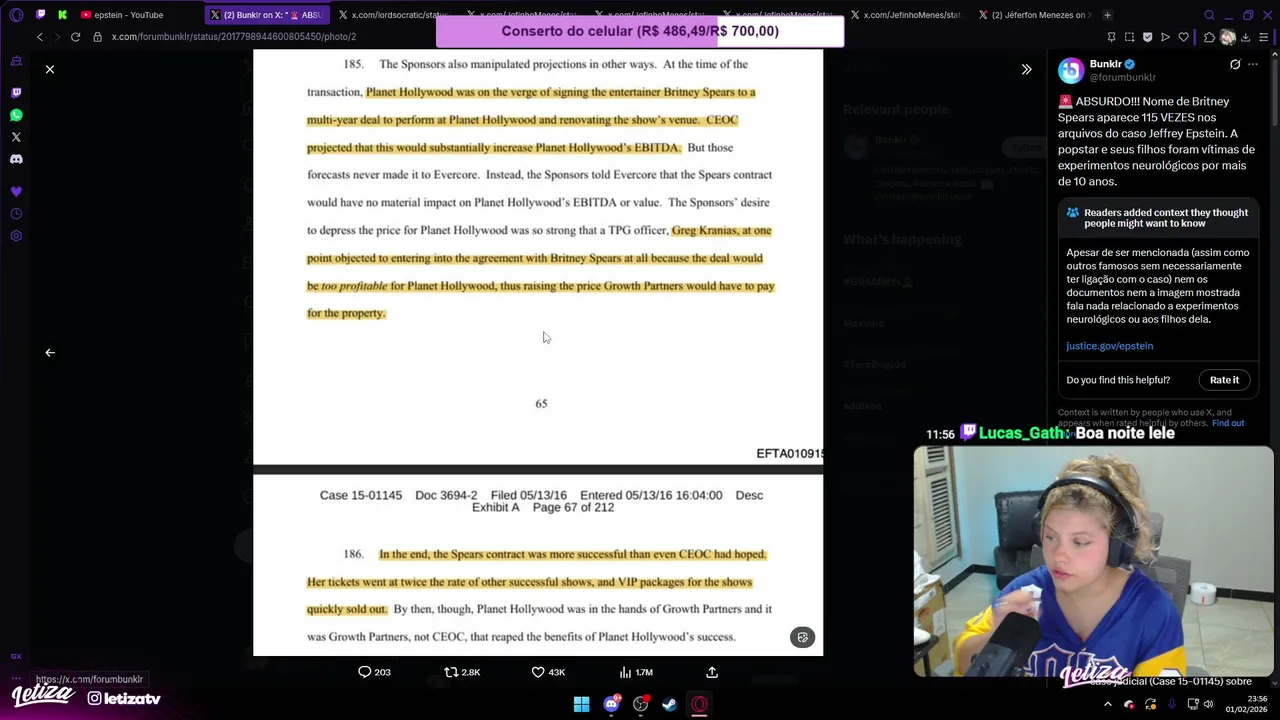
Task: Open Windows Start menu
Action: 581,704
